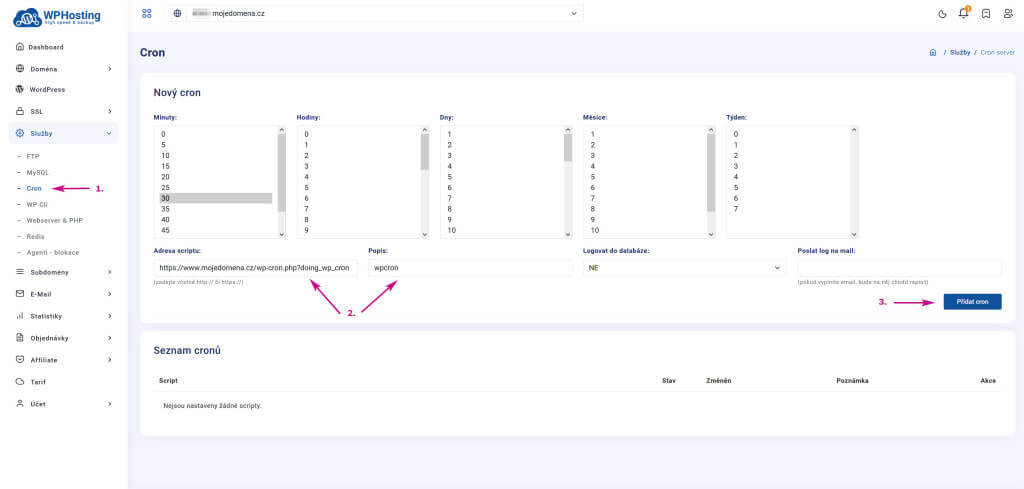Select the MySQL submenu link
Viewport: 1024px width, 489px height.
[37, 173]
